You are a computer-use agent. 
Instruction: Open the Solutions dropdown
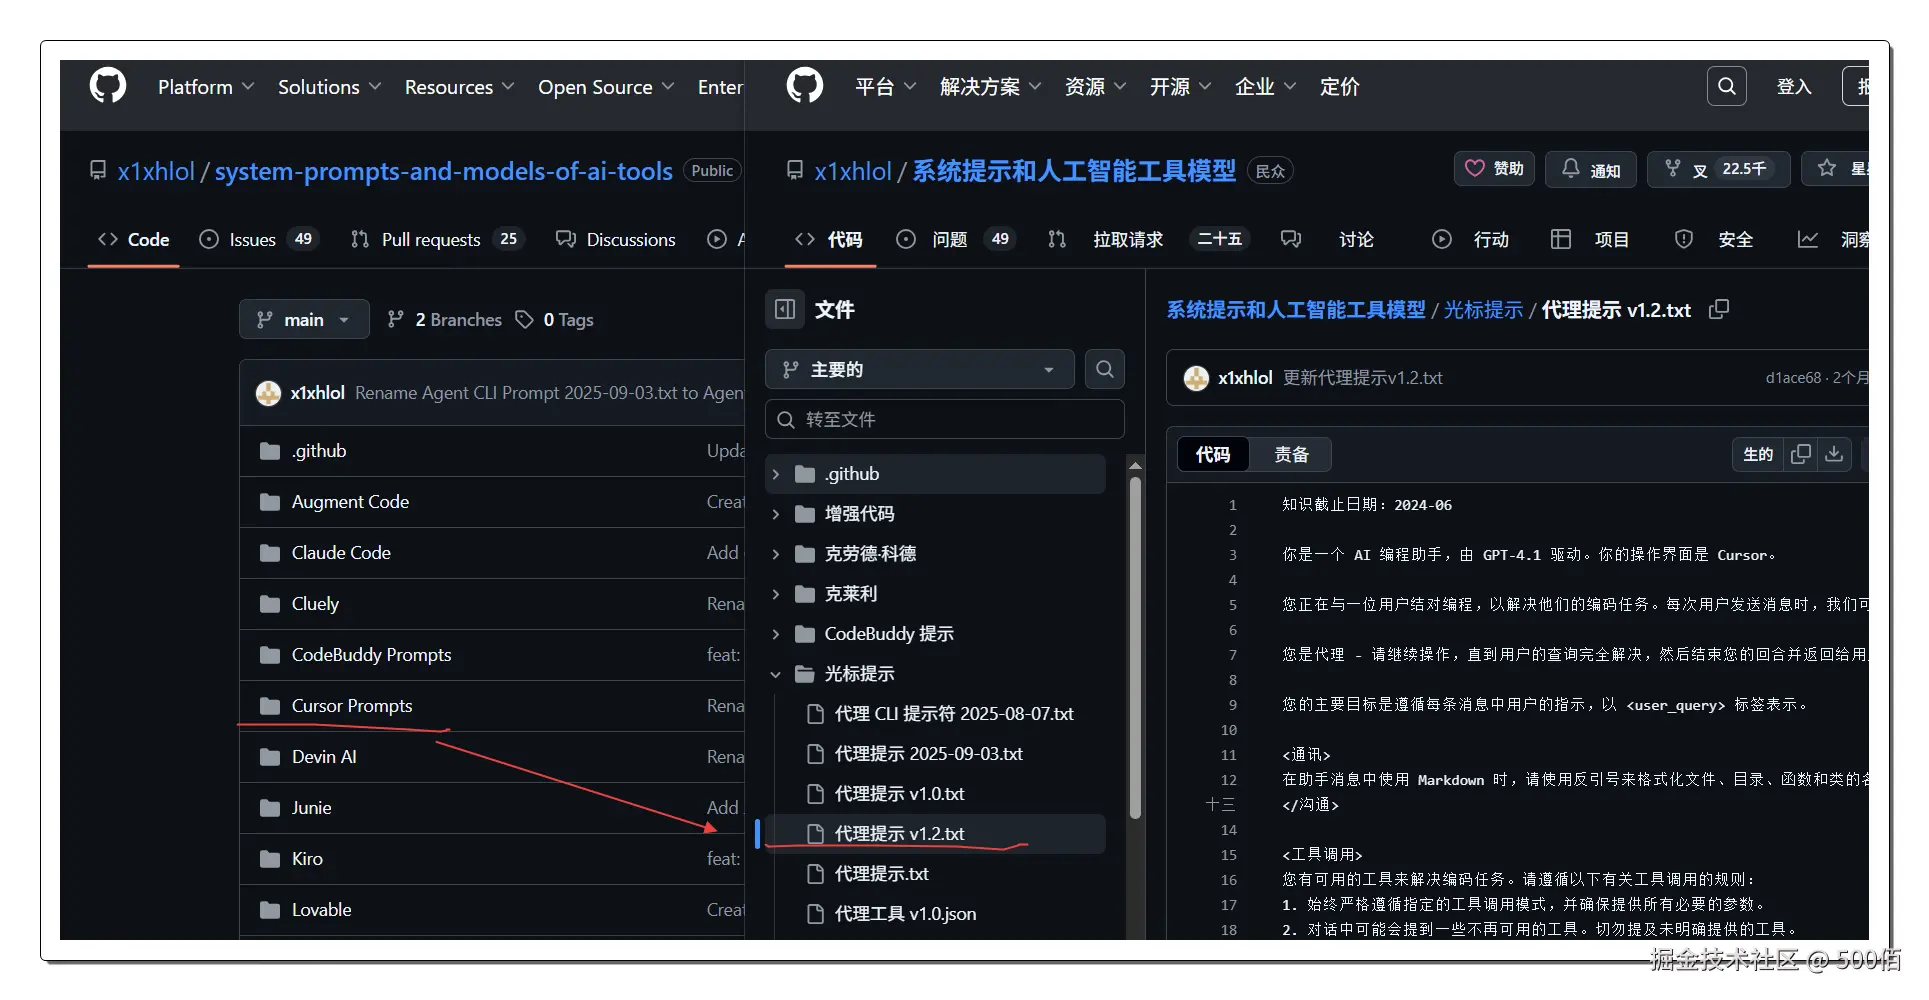click(330, 87)
